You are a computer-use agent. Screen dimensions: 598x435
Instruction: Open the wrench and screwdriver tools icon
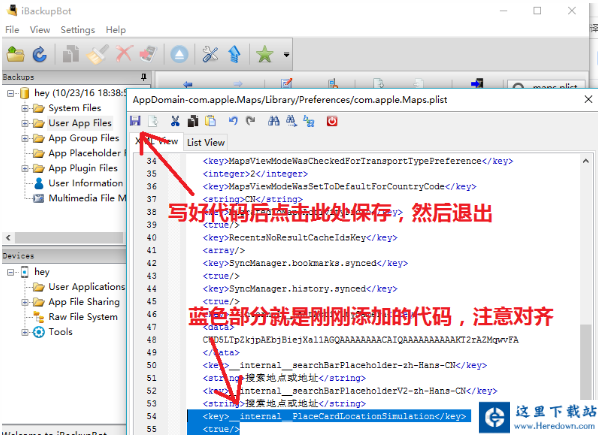pyautogui.click(x=210, y=55)
